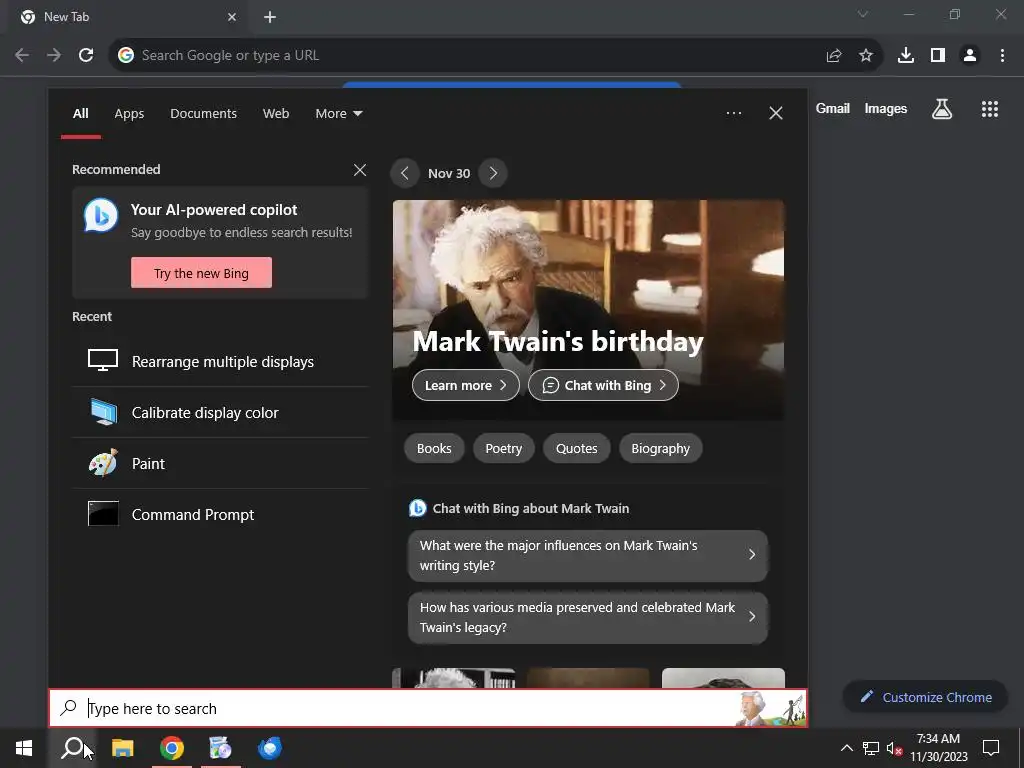The image size is (1024, 768).
Task: Open Search Labs flask icon
Action: 942,109
